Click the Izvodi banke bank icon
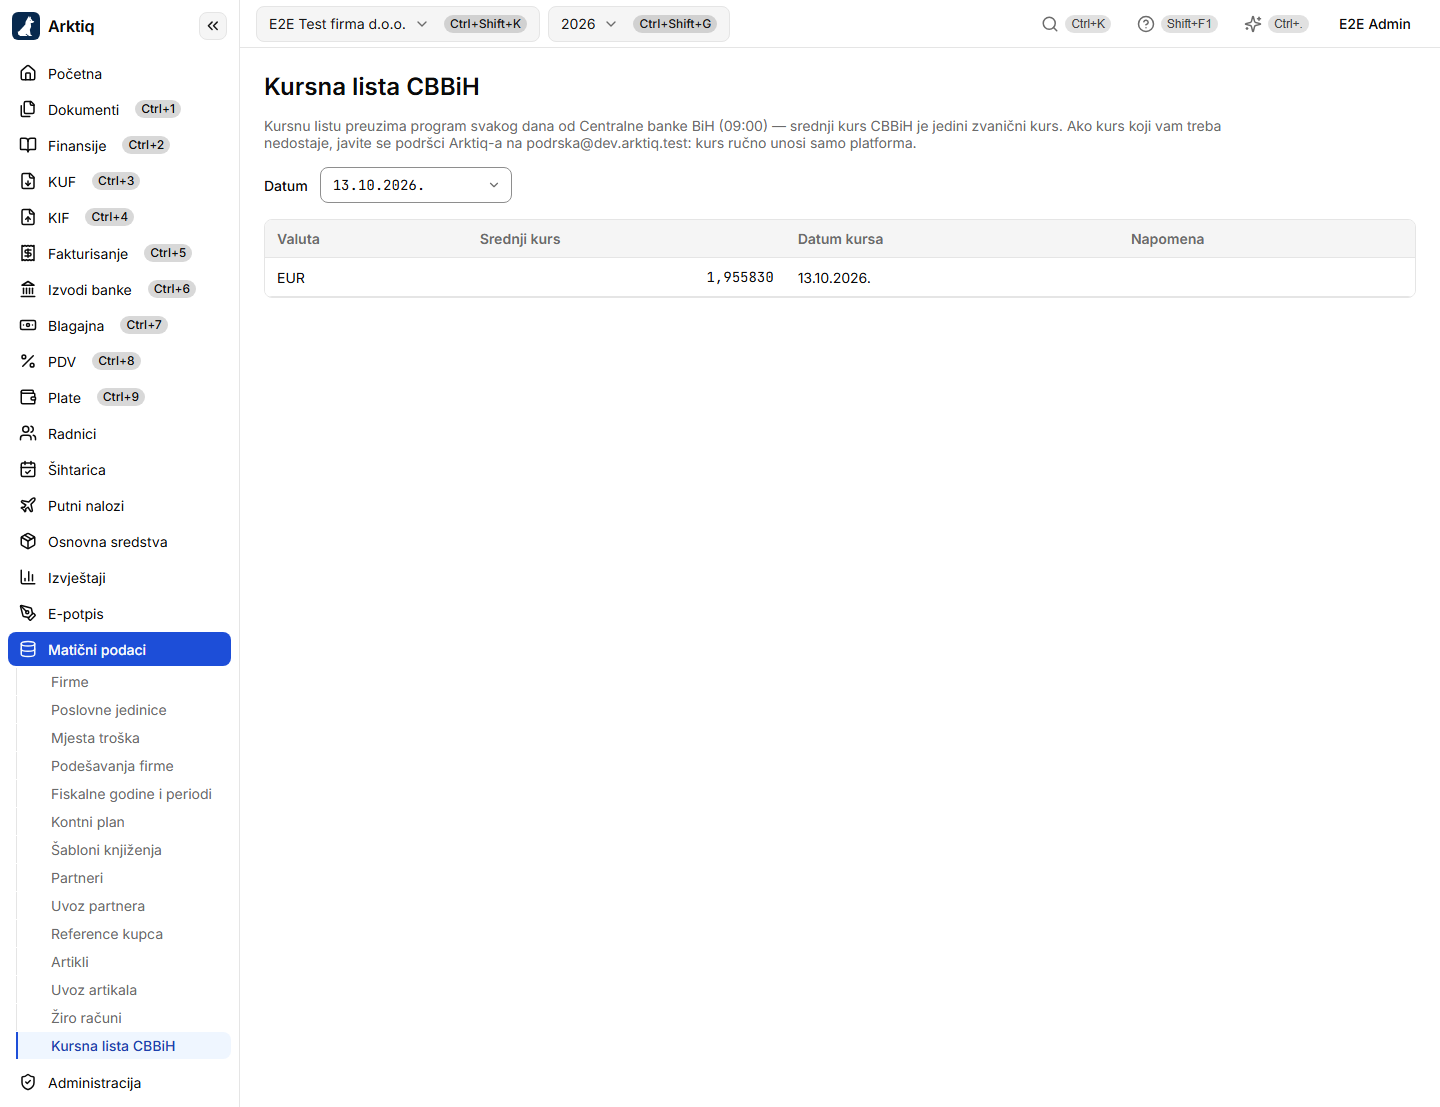Image resolution: width=1440 pixels, height=1107 pixels. pos(28,290)
